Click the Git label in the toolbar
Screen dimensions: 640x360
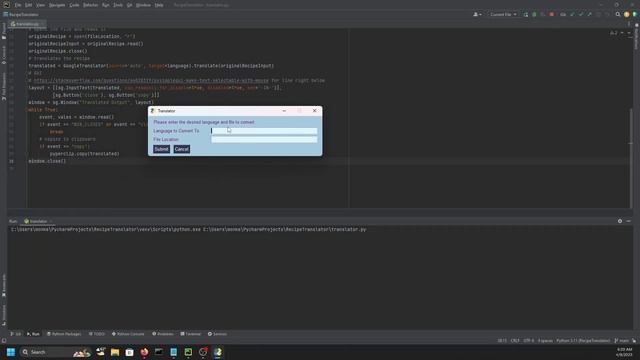click(x=563, y=14)
